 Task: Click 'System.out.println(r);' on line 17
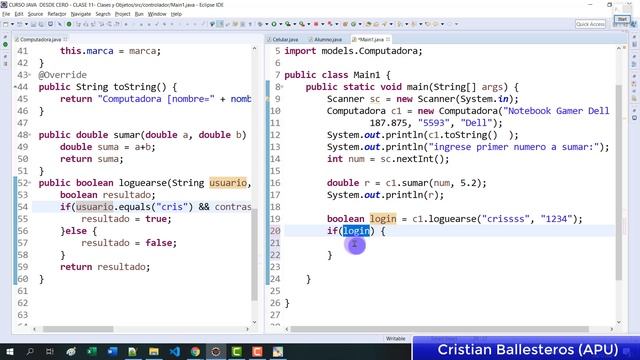[385, 195]
